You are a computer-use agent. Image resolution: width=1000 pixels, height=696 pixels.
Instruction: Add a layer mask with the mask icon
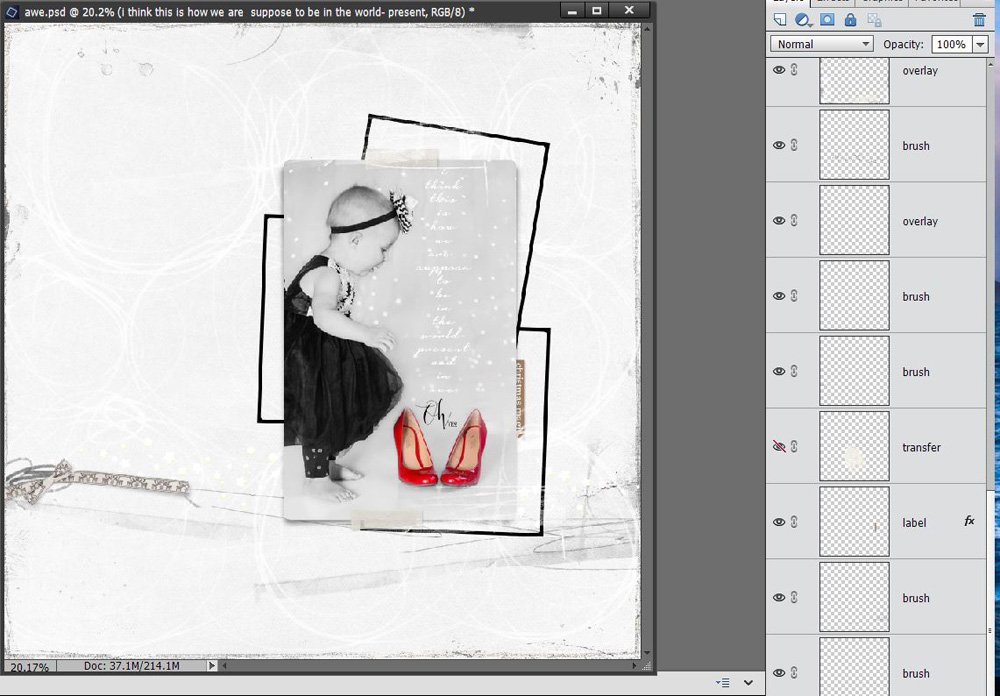pyautogui.click(x=827, y=19)
